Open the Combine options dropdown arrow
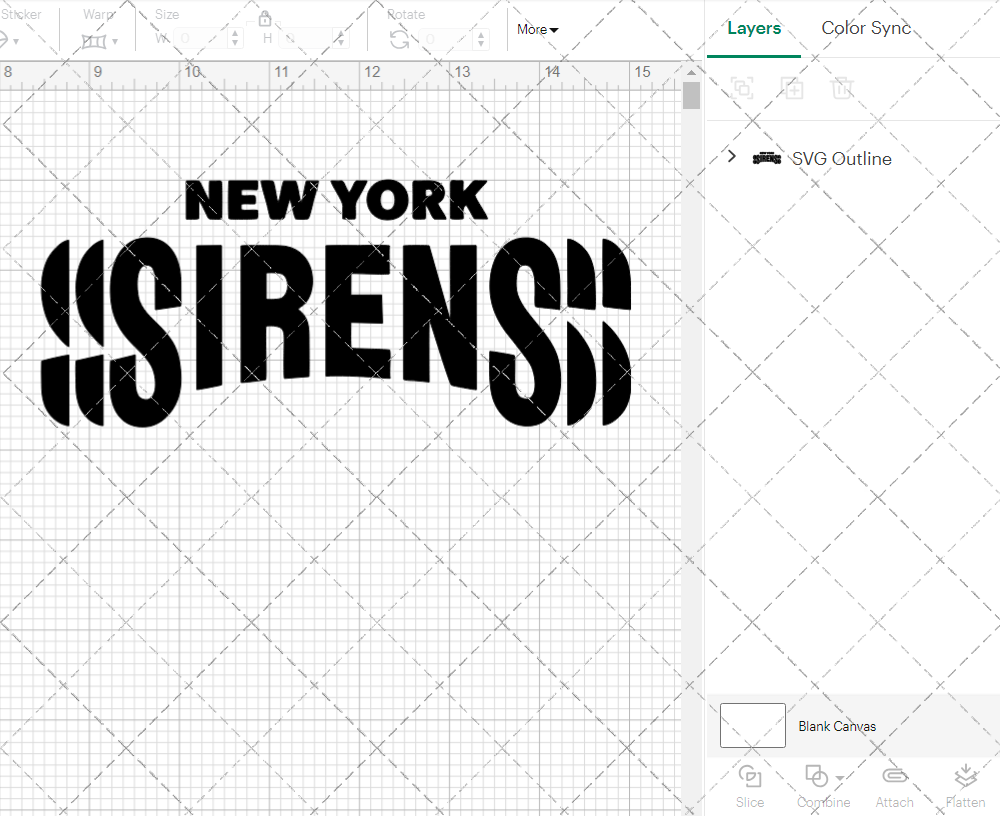 click(x=839, y=777)
